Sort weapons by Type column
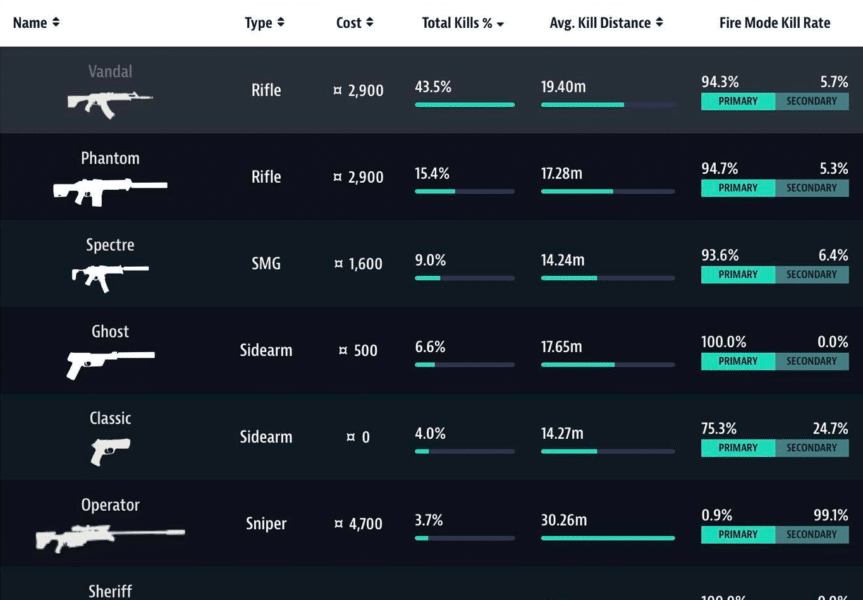The image size is (863, 600). [265, 23]
